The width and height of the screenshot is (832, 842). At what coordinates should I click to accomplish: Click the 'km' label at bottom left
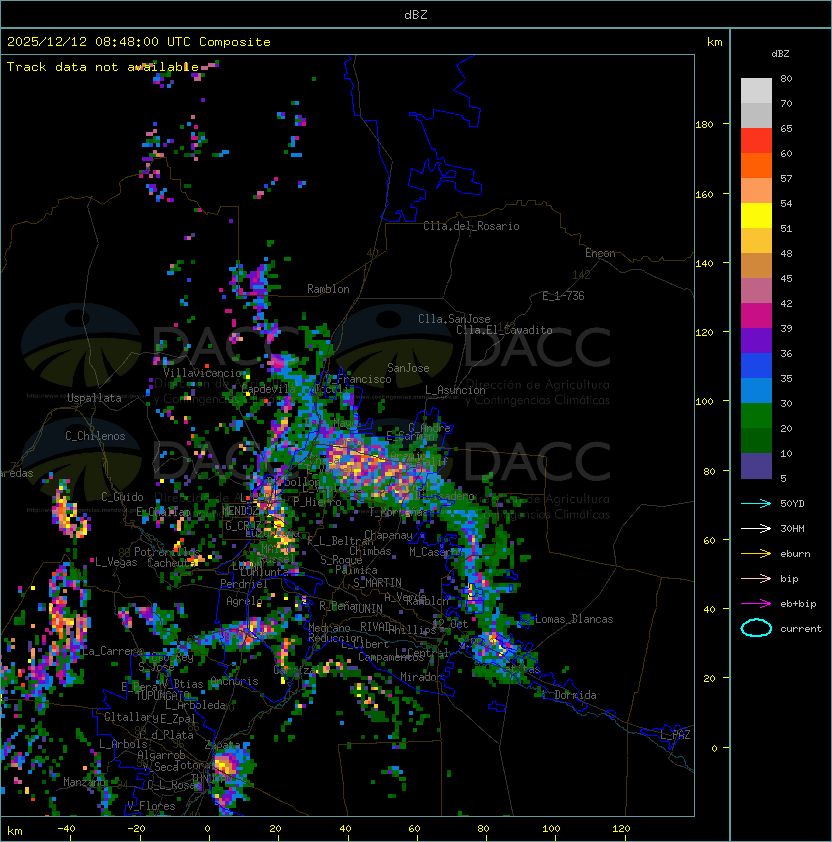(15, 831)
